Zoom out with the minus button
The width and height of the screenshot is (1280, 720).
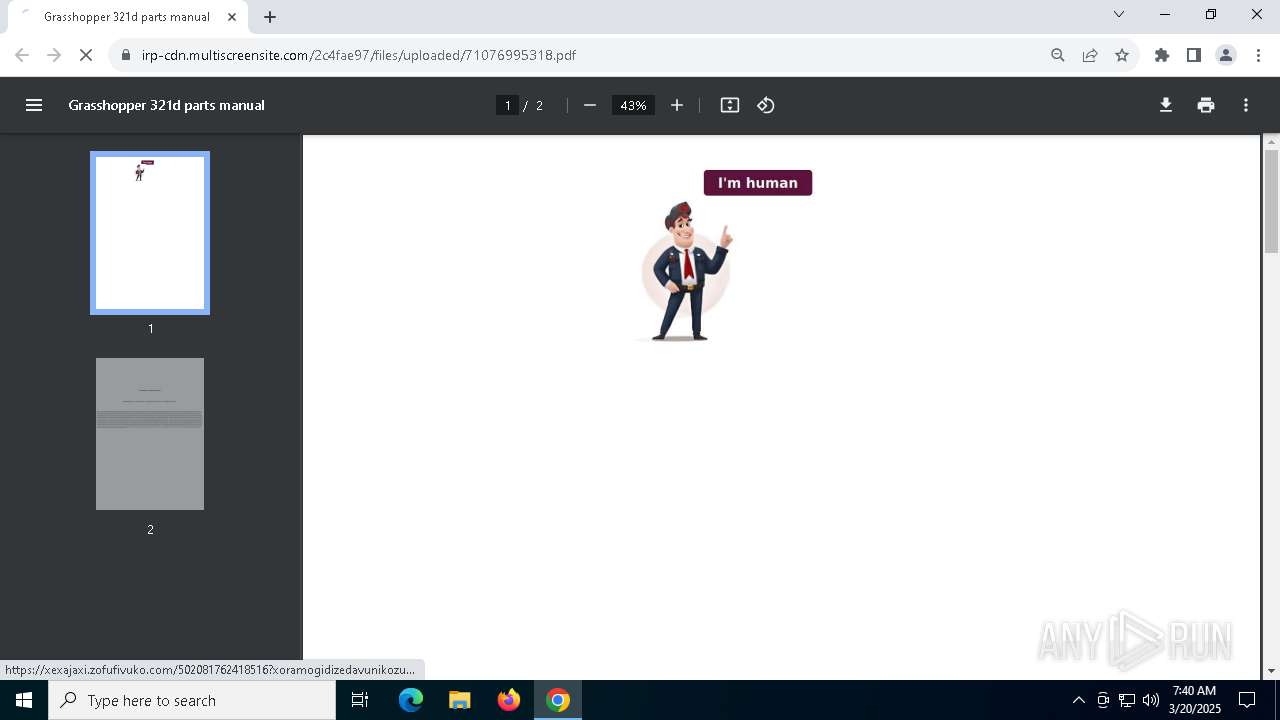590,105
